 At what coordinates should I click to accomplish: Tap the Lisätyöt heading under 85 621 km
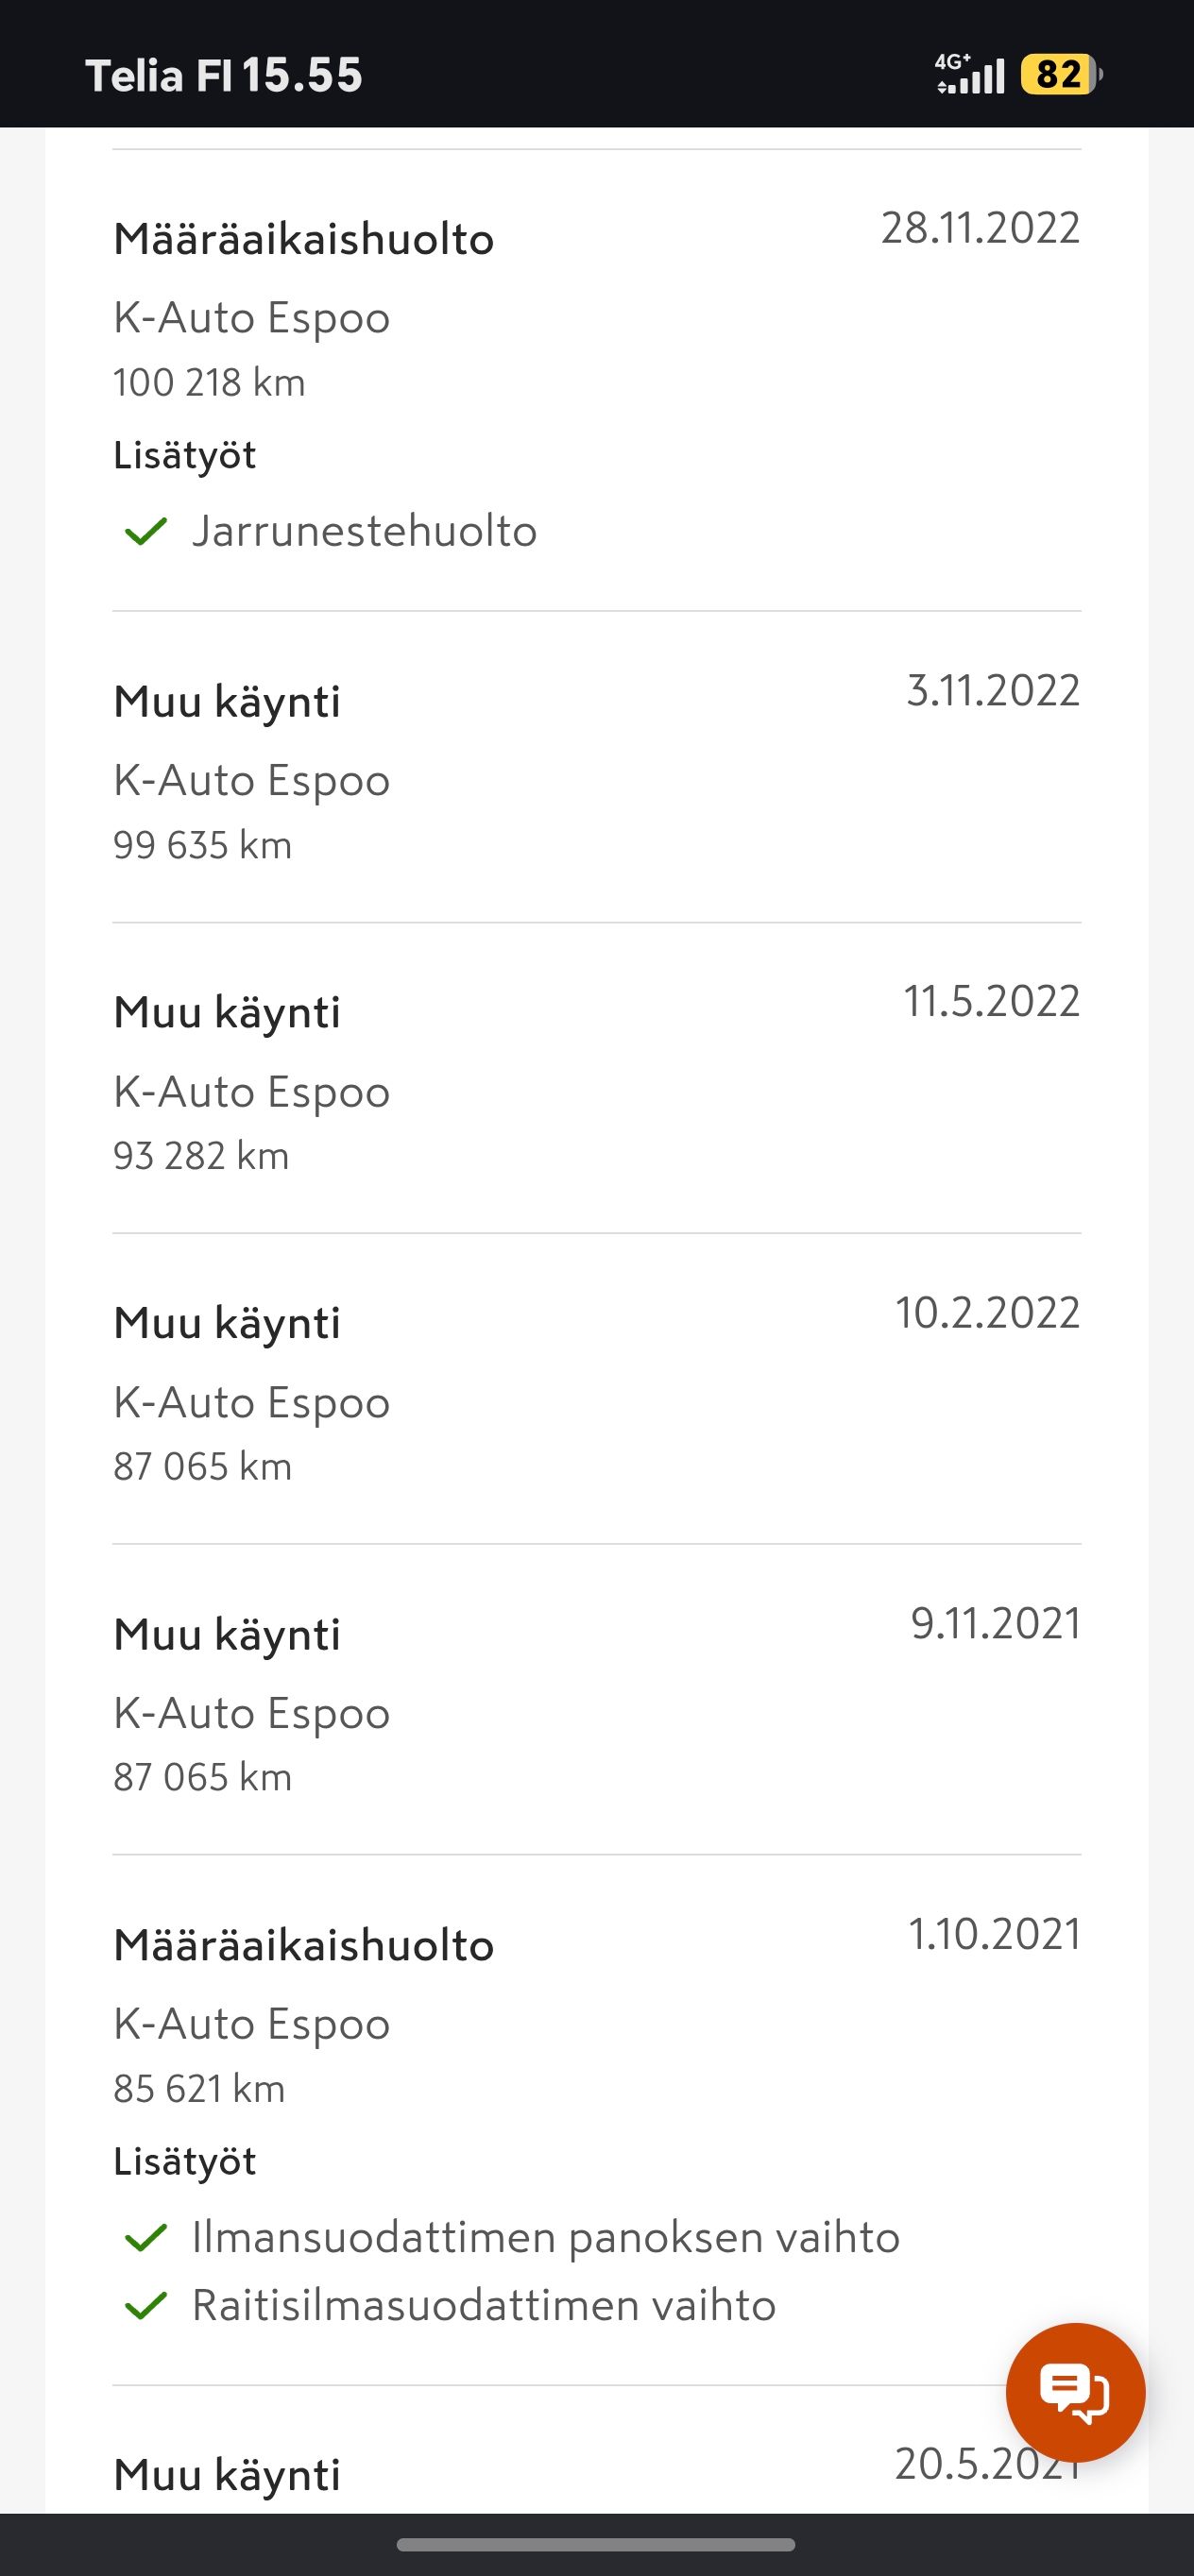point(185,2162)
